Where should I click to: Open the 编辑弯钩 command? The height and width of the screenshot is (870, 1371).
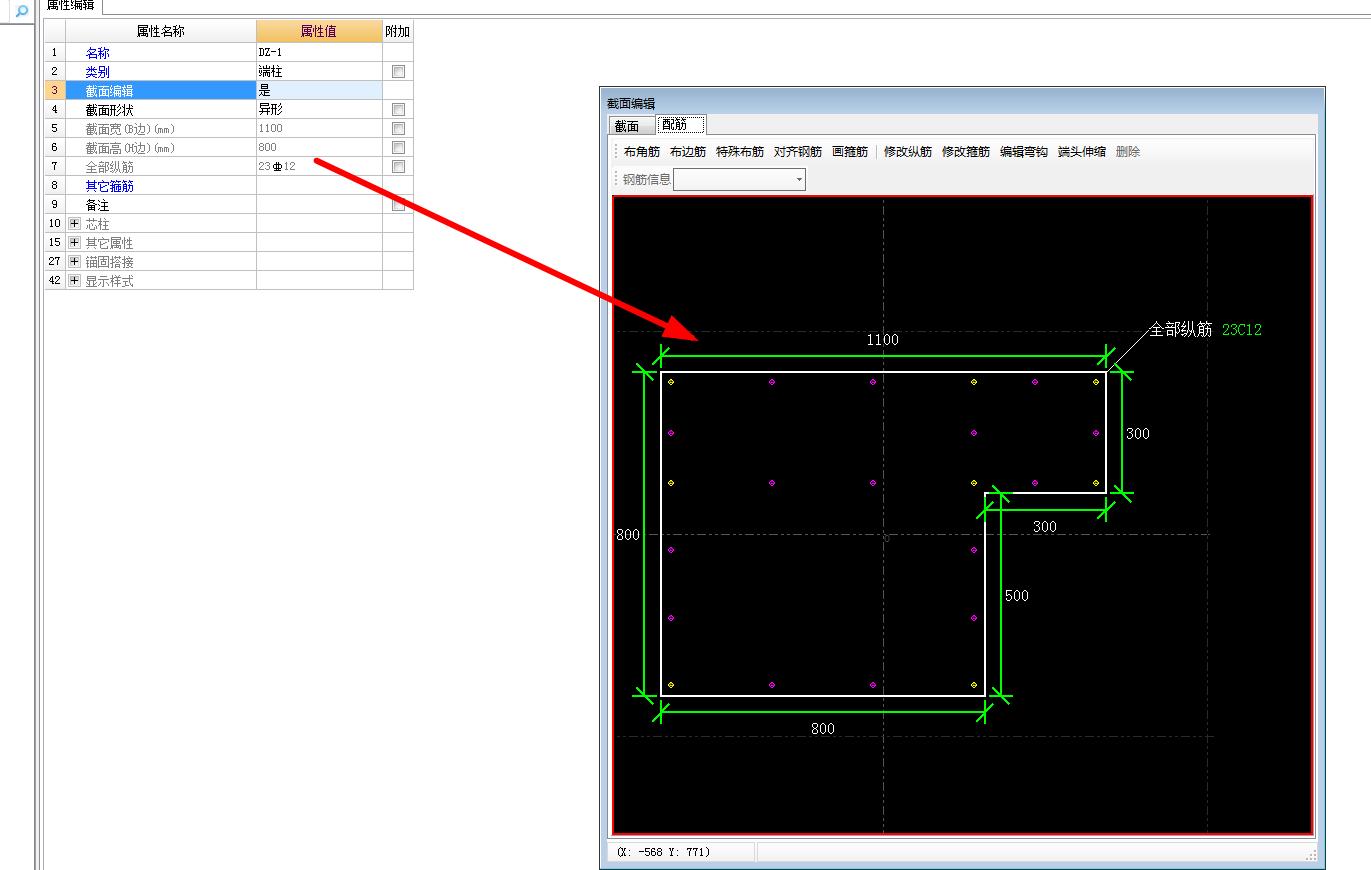[x=1024, y=152]
